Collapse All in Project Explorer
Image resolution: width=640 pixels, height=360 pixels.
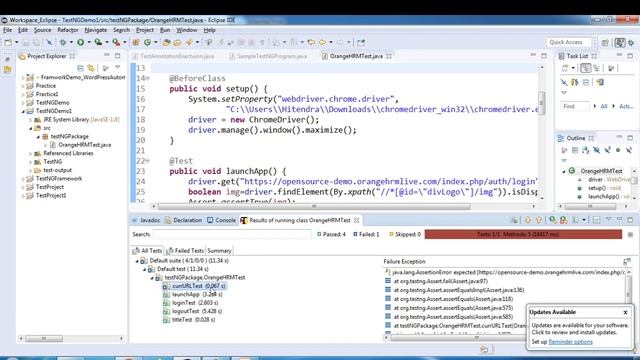tap(80, 68)
